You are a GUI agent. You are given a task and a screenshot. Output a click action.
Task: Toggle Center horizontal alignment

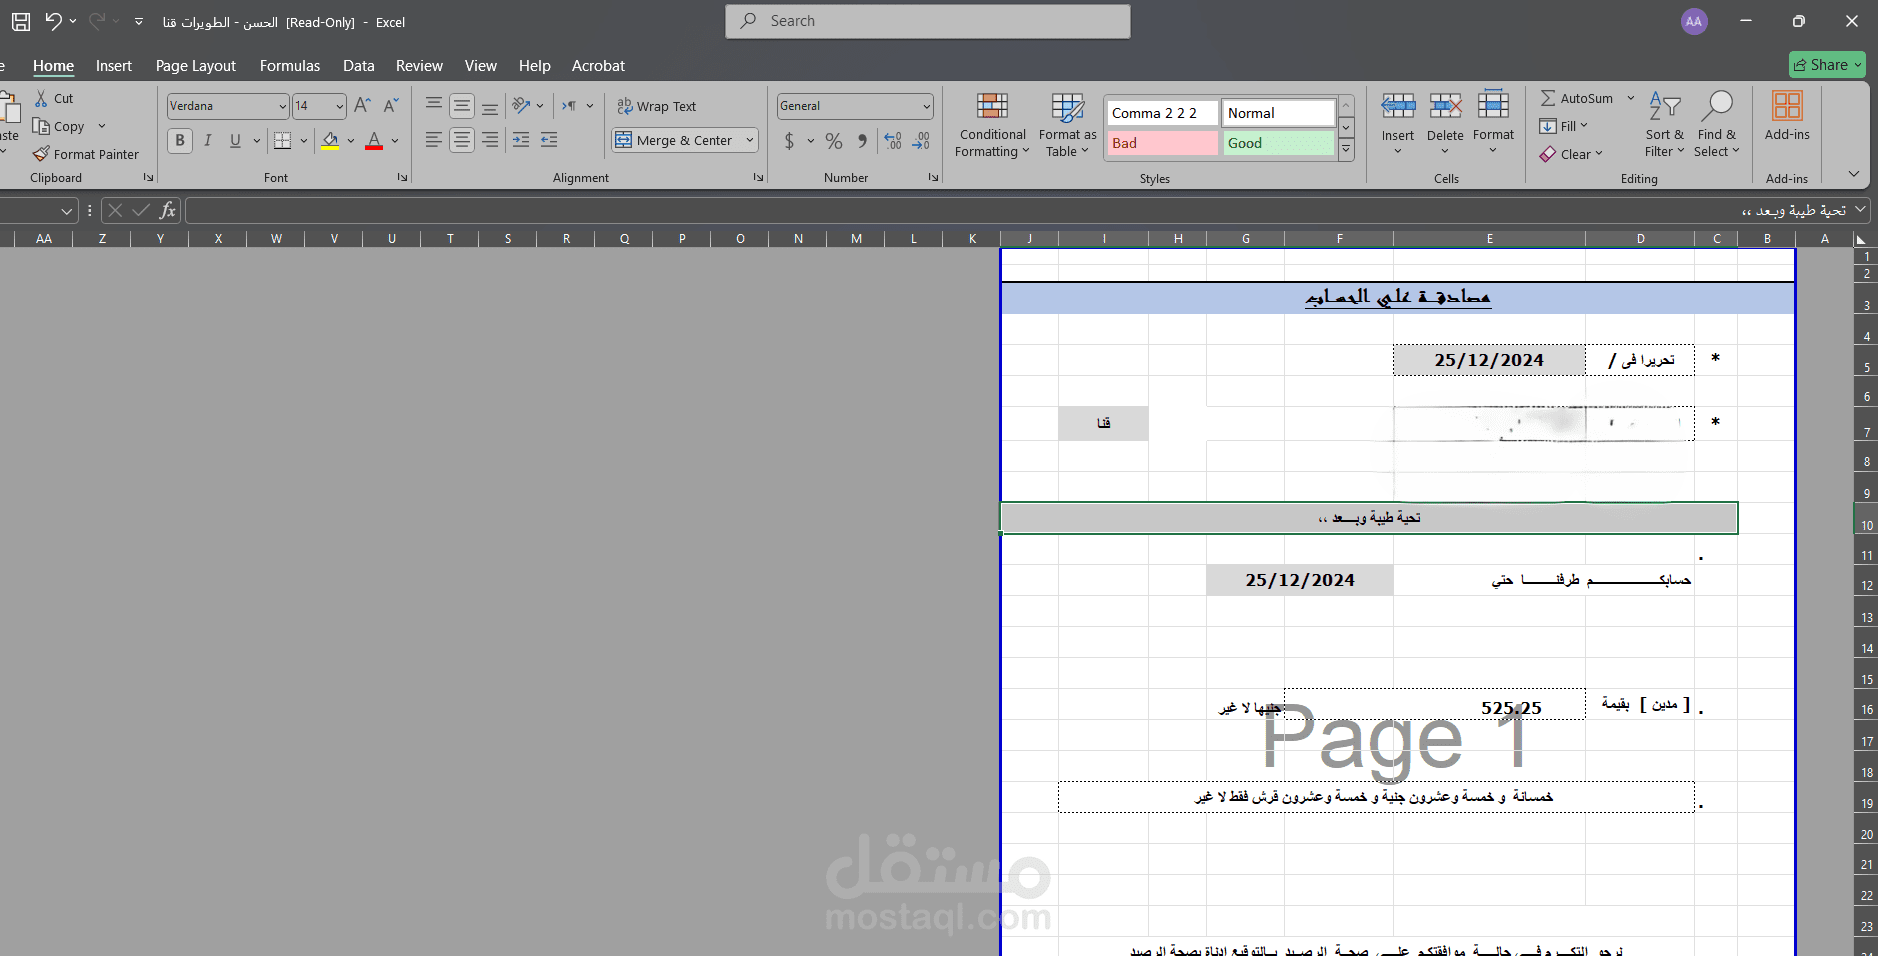click(461, 140)
